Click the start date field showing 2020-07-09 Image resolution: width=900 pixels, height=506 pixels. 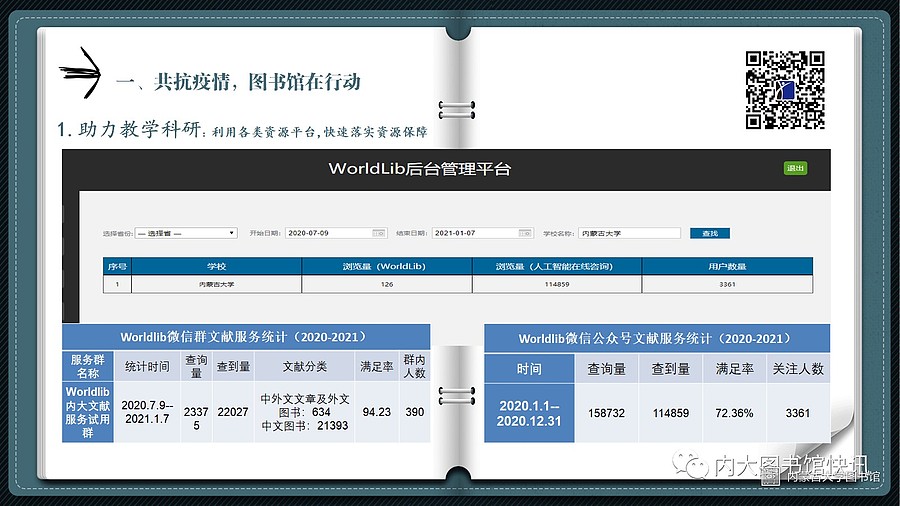point(328,233)
